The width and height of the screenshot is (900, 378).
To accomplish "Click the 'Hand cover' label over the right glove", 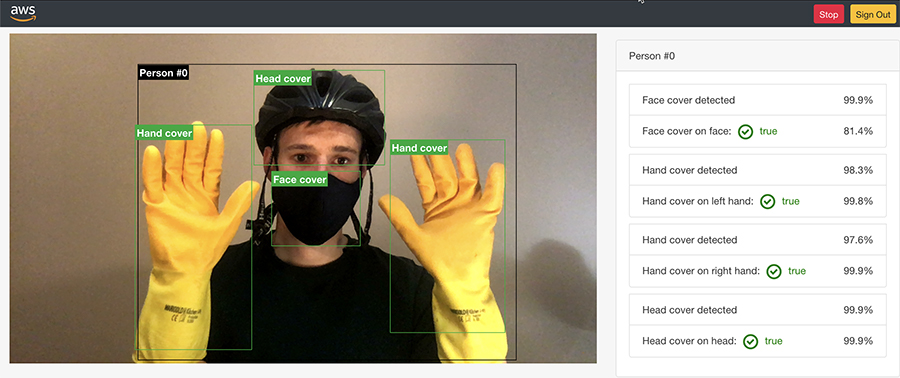I will 419,148.
